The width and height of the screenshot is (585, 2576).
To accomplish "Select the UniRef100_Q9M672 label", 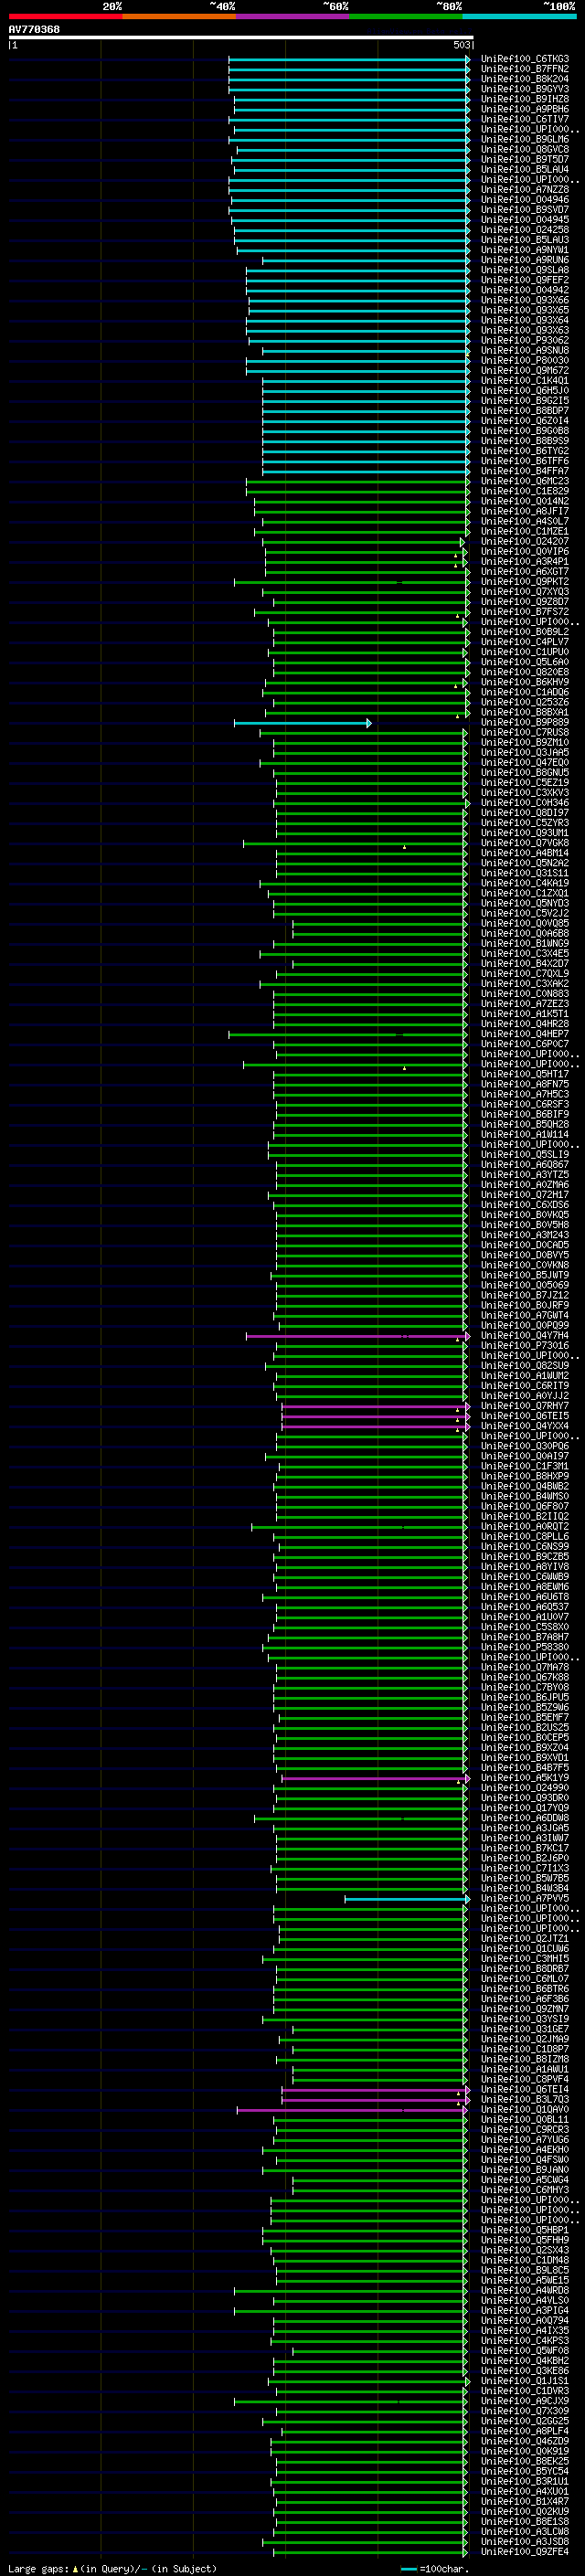I will [x=525, y=370].
